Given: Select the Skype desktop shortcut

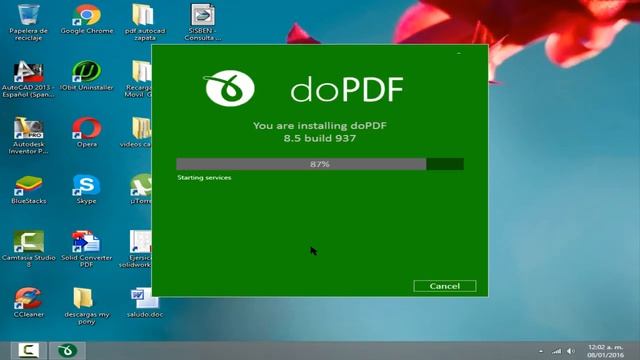Looking at the screenshot, I should tap(87, 189).
